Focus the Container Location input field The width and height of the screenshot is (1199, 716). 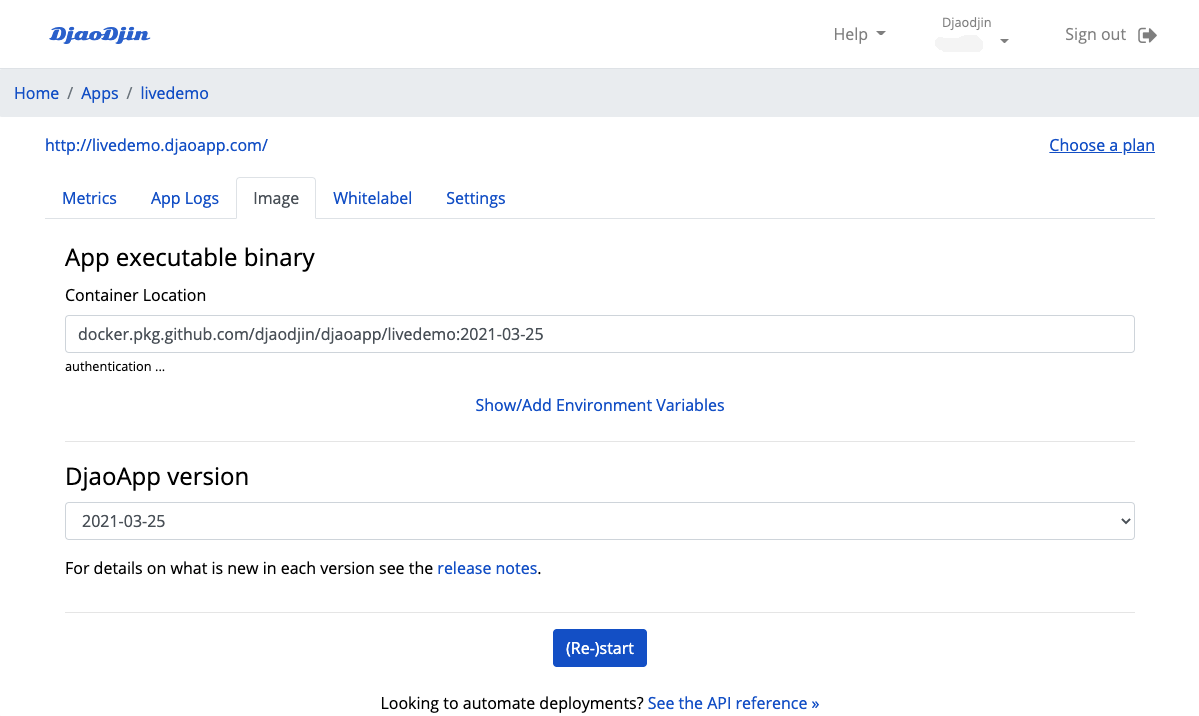click(x=600, y=334)
